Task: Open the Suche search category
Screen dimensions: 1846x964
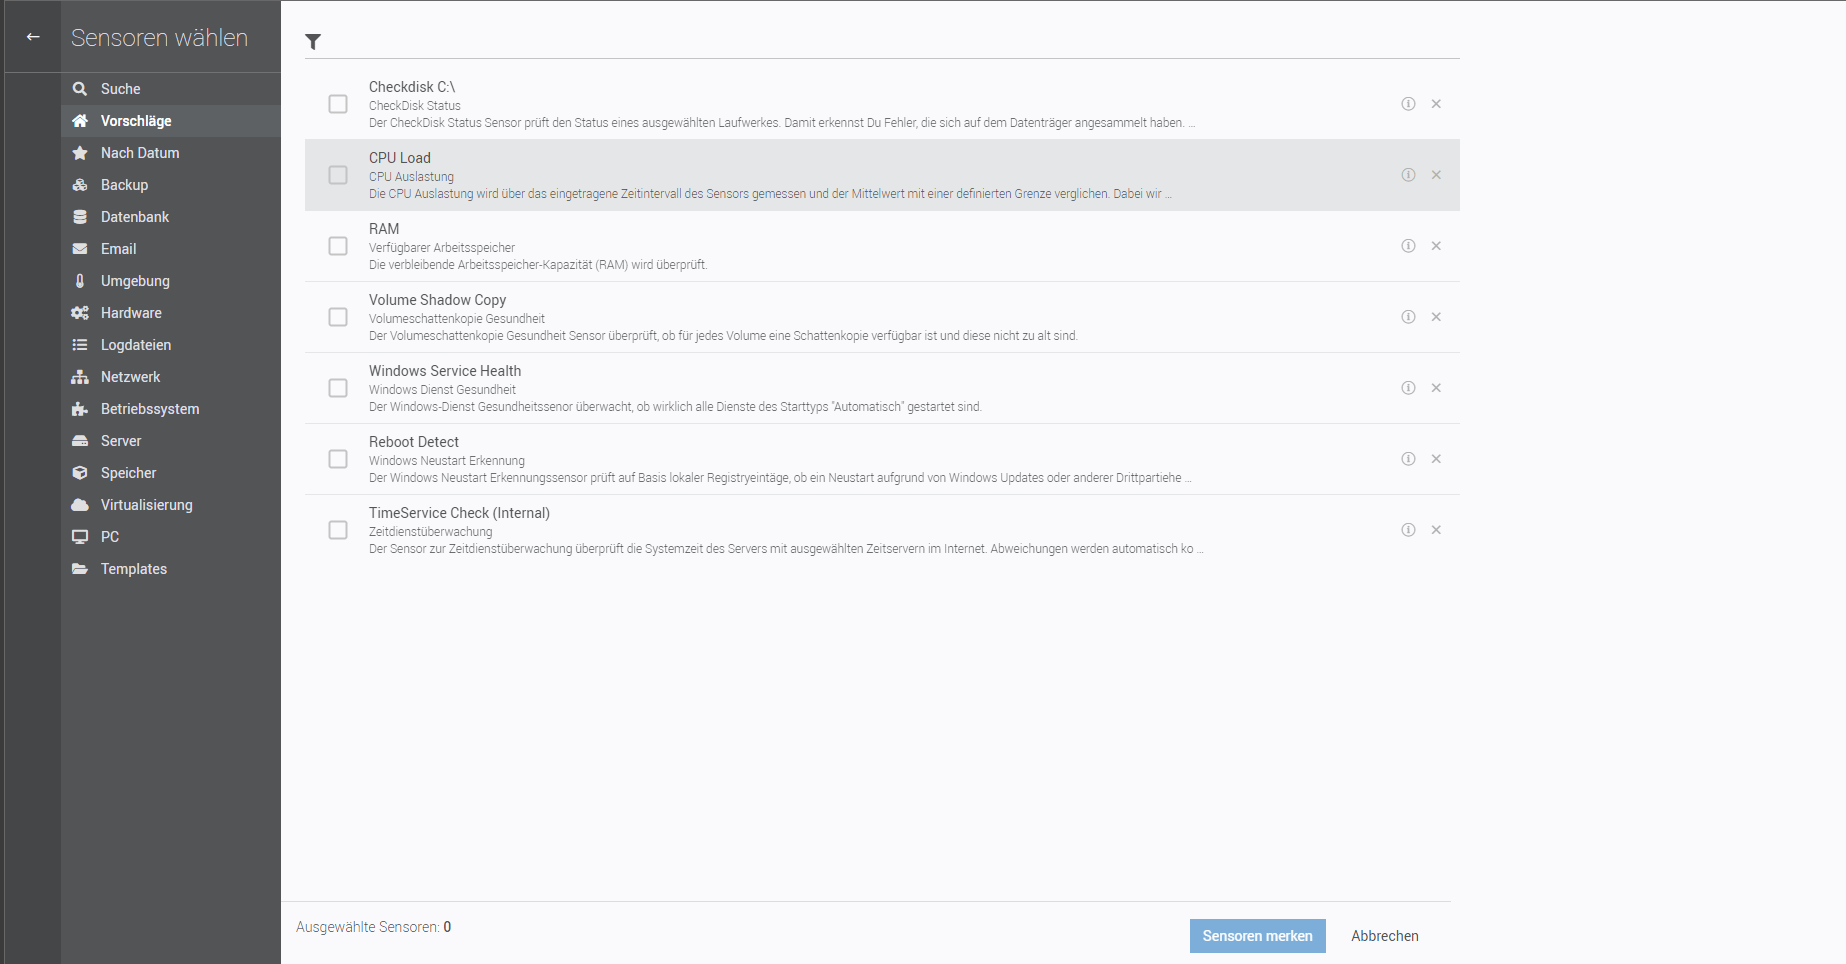Action: point(120,89)
